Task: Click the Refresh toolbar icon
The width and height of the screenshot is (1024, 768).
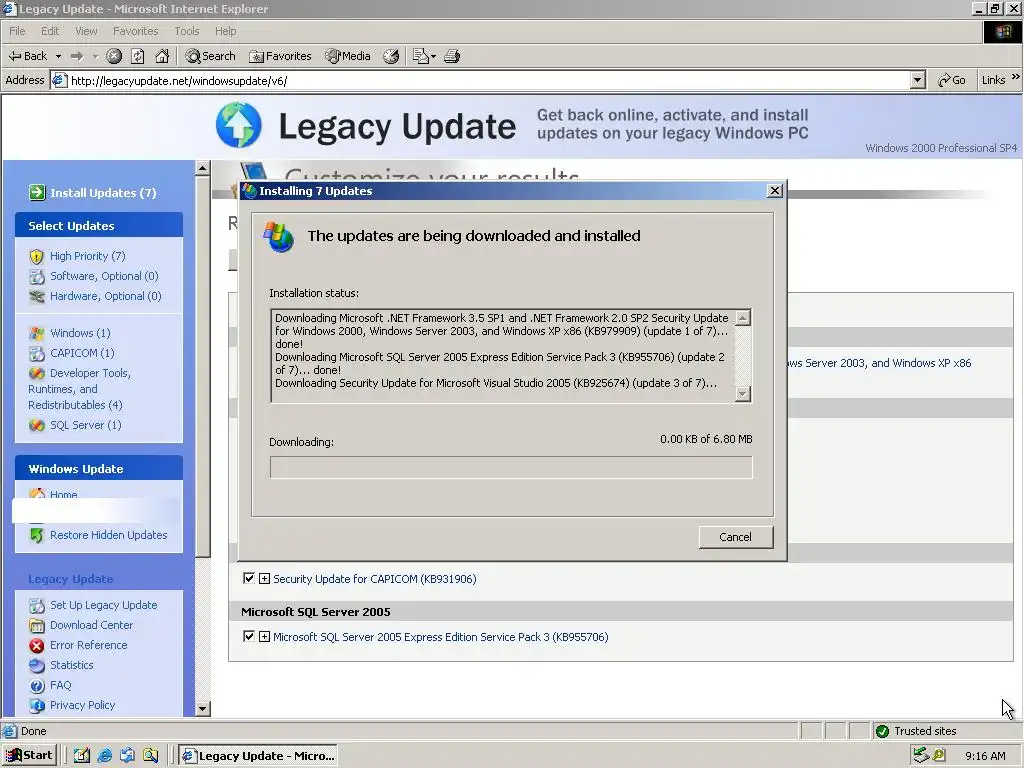Action: [x=138, y=56]
